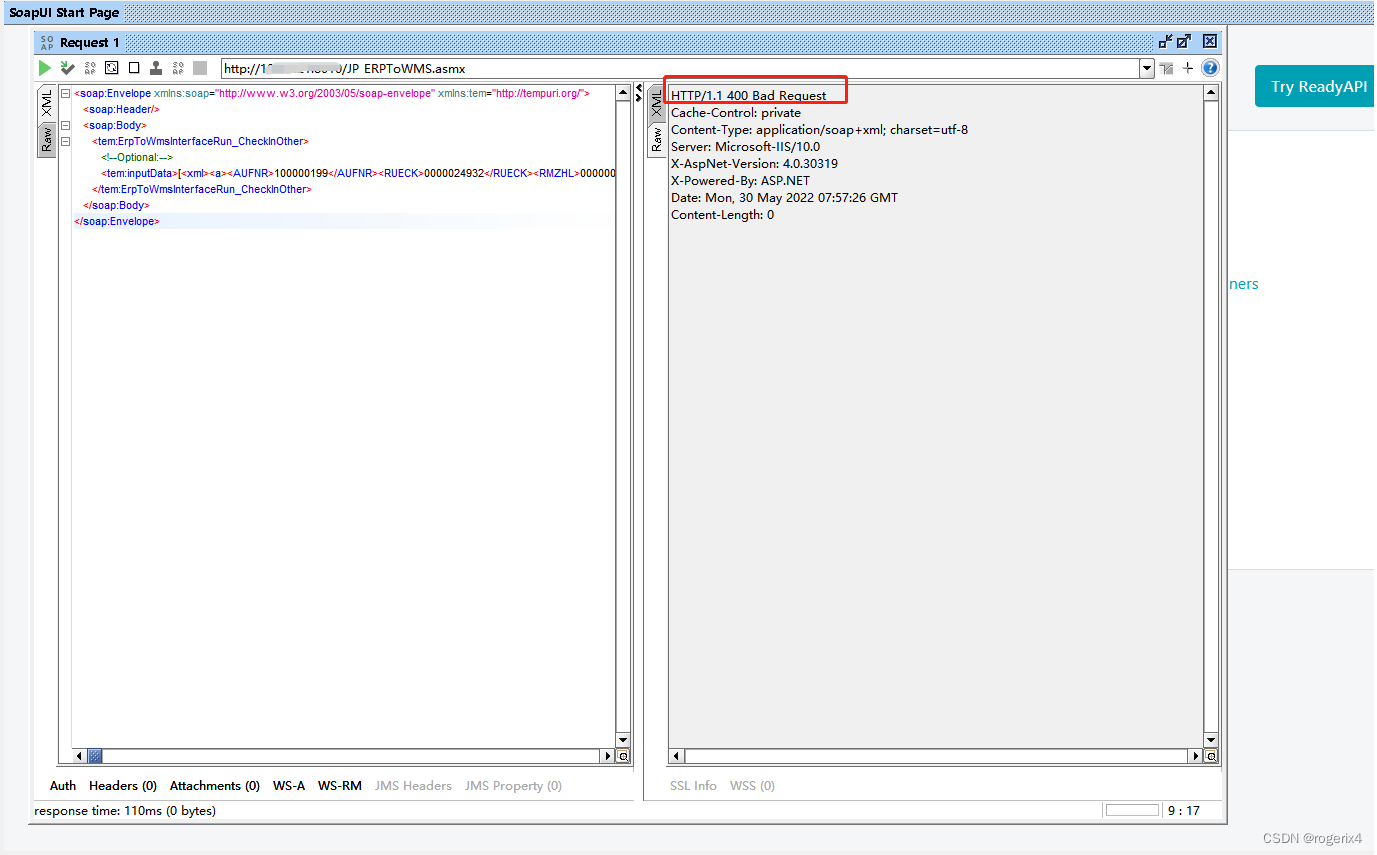Click the tem:inputData line
1377x855 pixels.
click(357, 173)
